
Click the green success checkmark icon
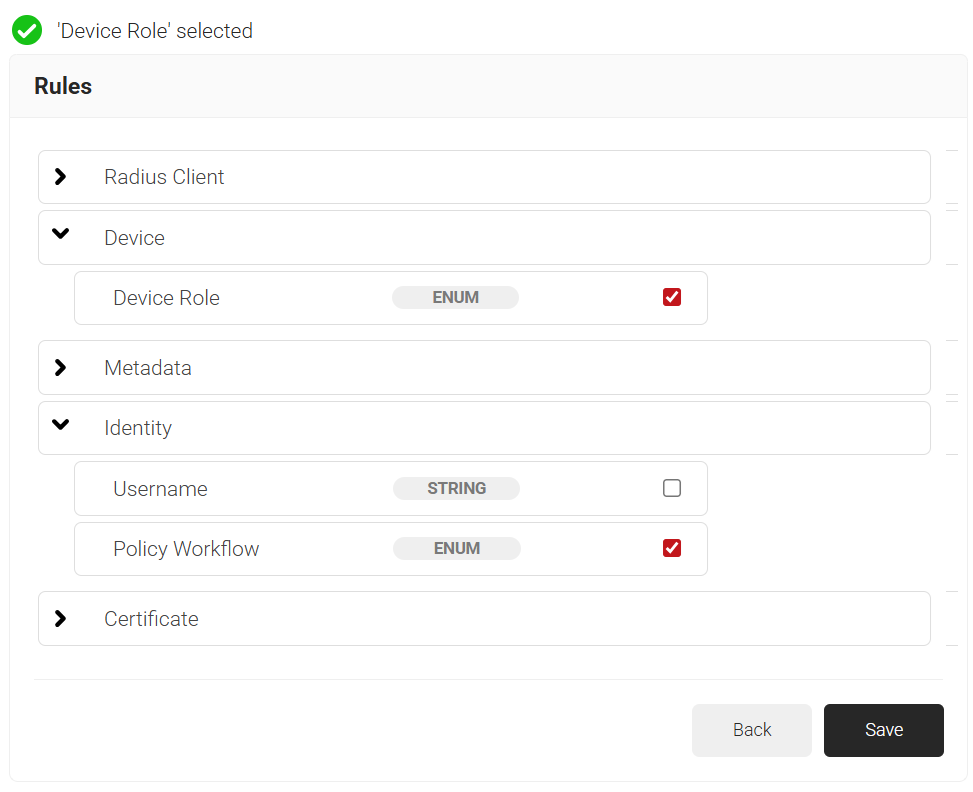tap(27, 31)
